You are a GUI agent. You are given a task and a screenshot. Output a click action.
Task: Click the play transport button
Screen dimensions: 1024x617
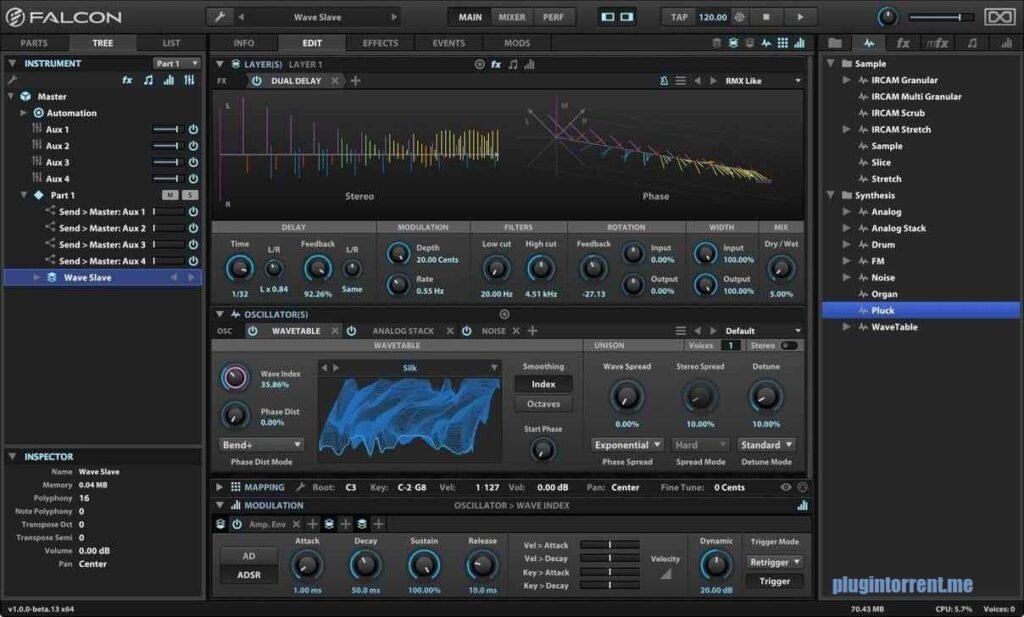800,17
